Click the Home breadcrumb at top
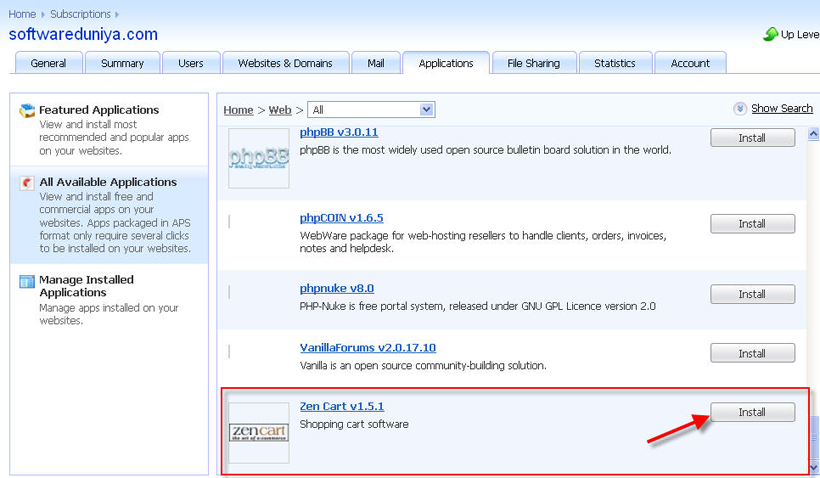 (x=22, y=14)
